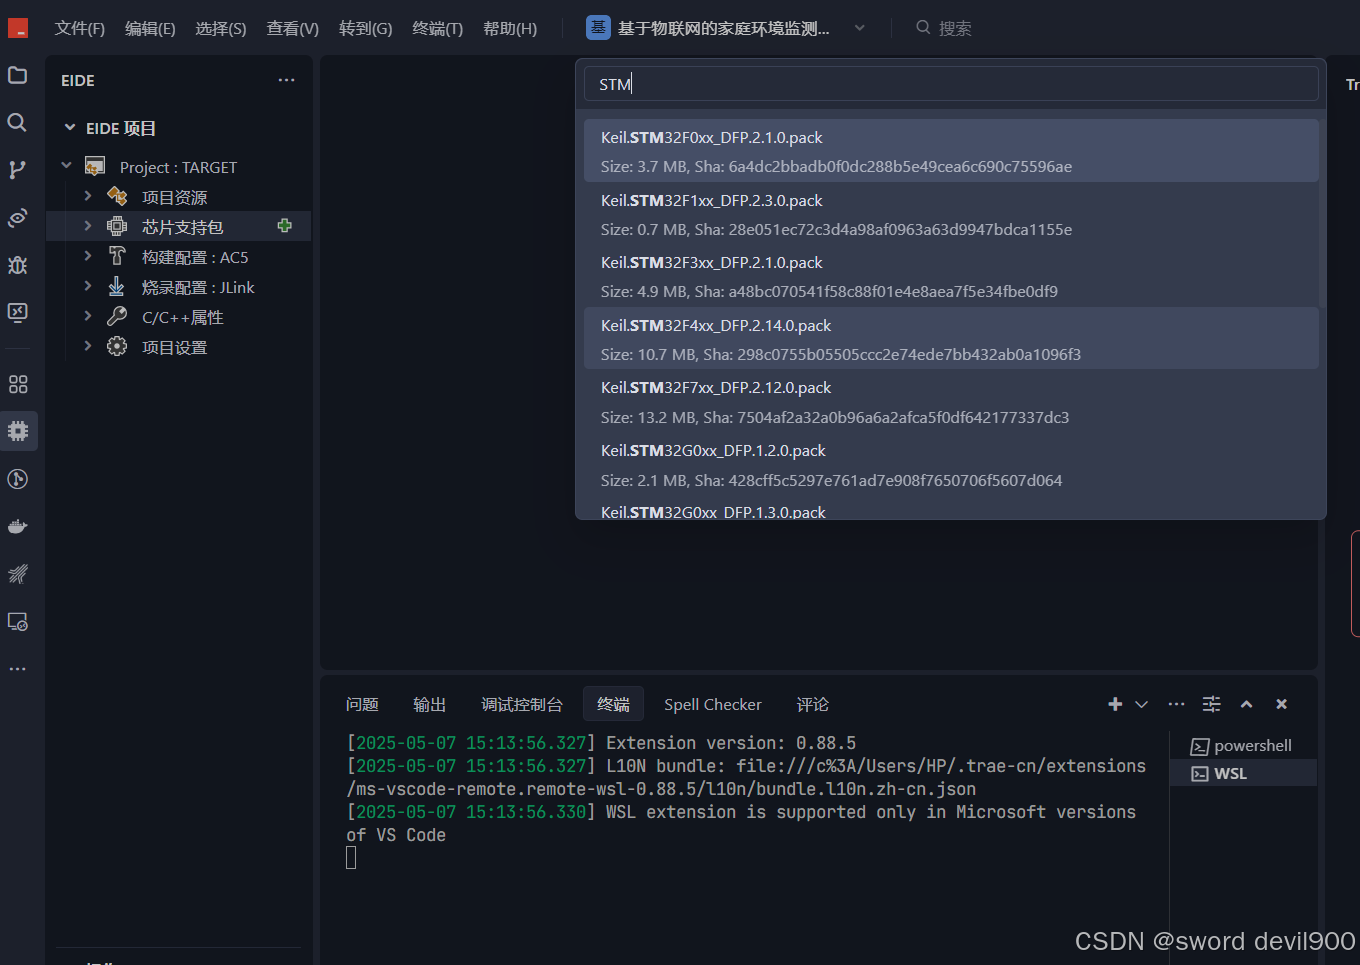
Task: Open the 终端 menu in the menu bar
Action: click(436, 28)
